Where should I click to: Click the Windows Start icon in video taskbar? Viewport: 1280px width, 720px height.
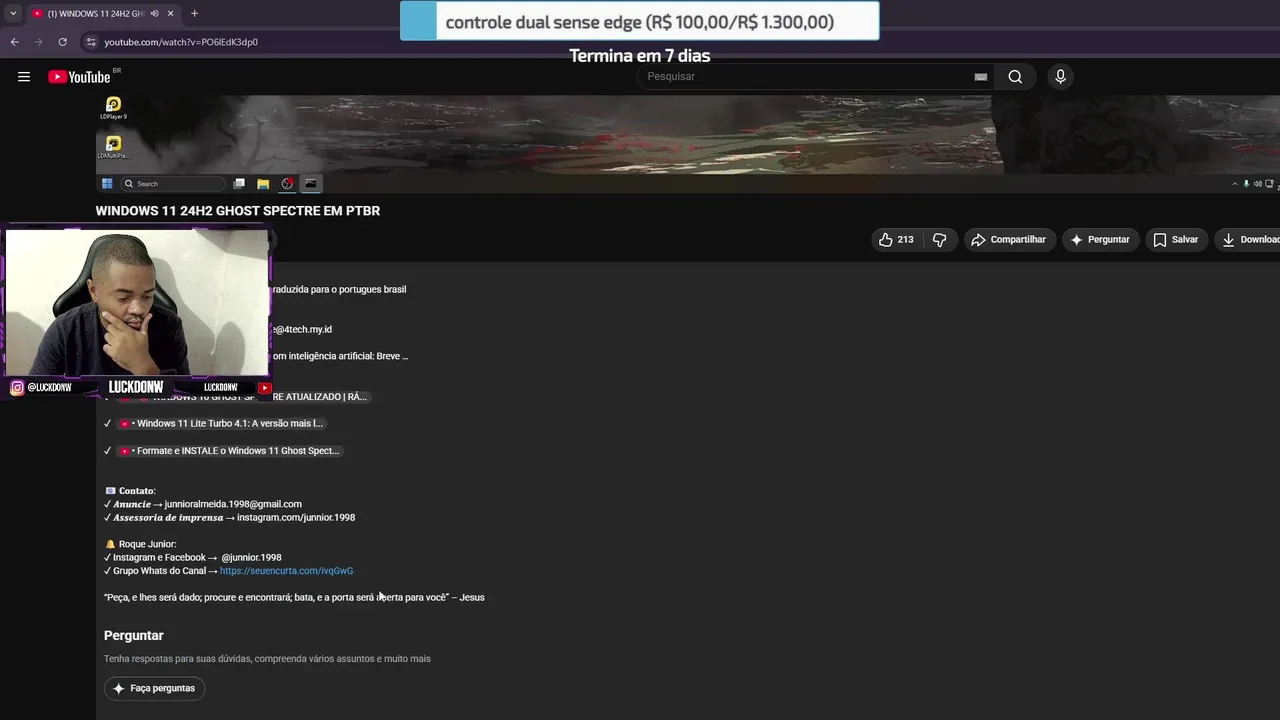tap(107, 184)
